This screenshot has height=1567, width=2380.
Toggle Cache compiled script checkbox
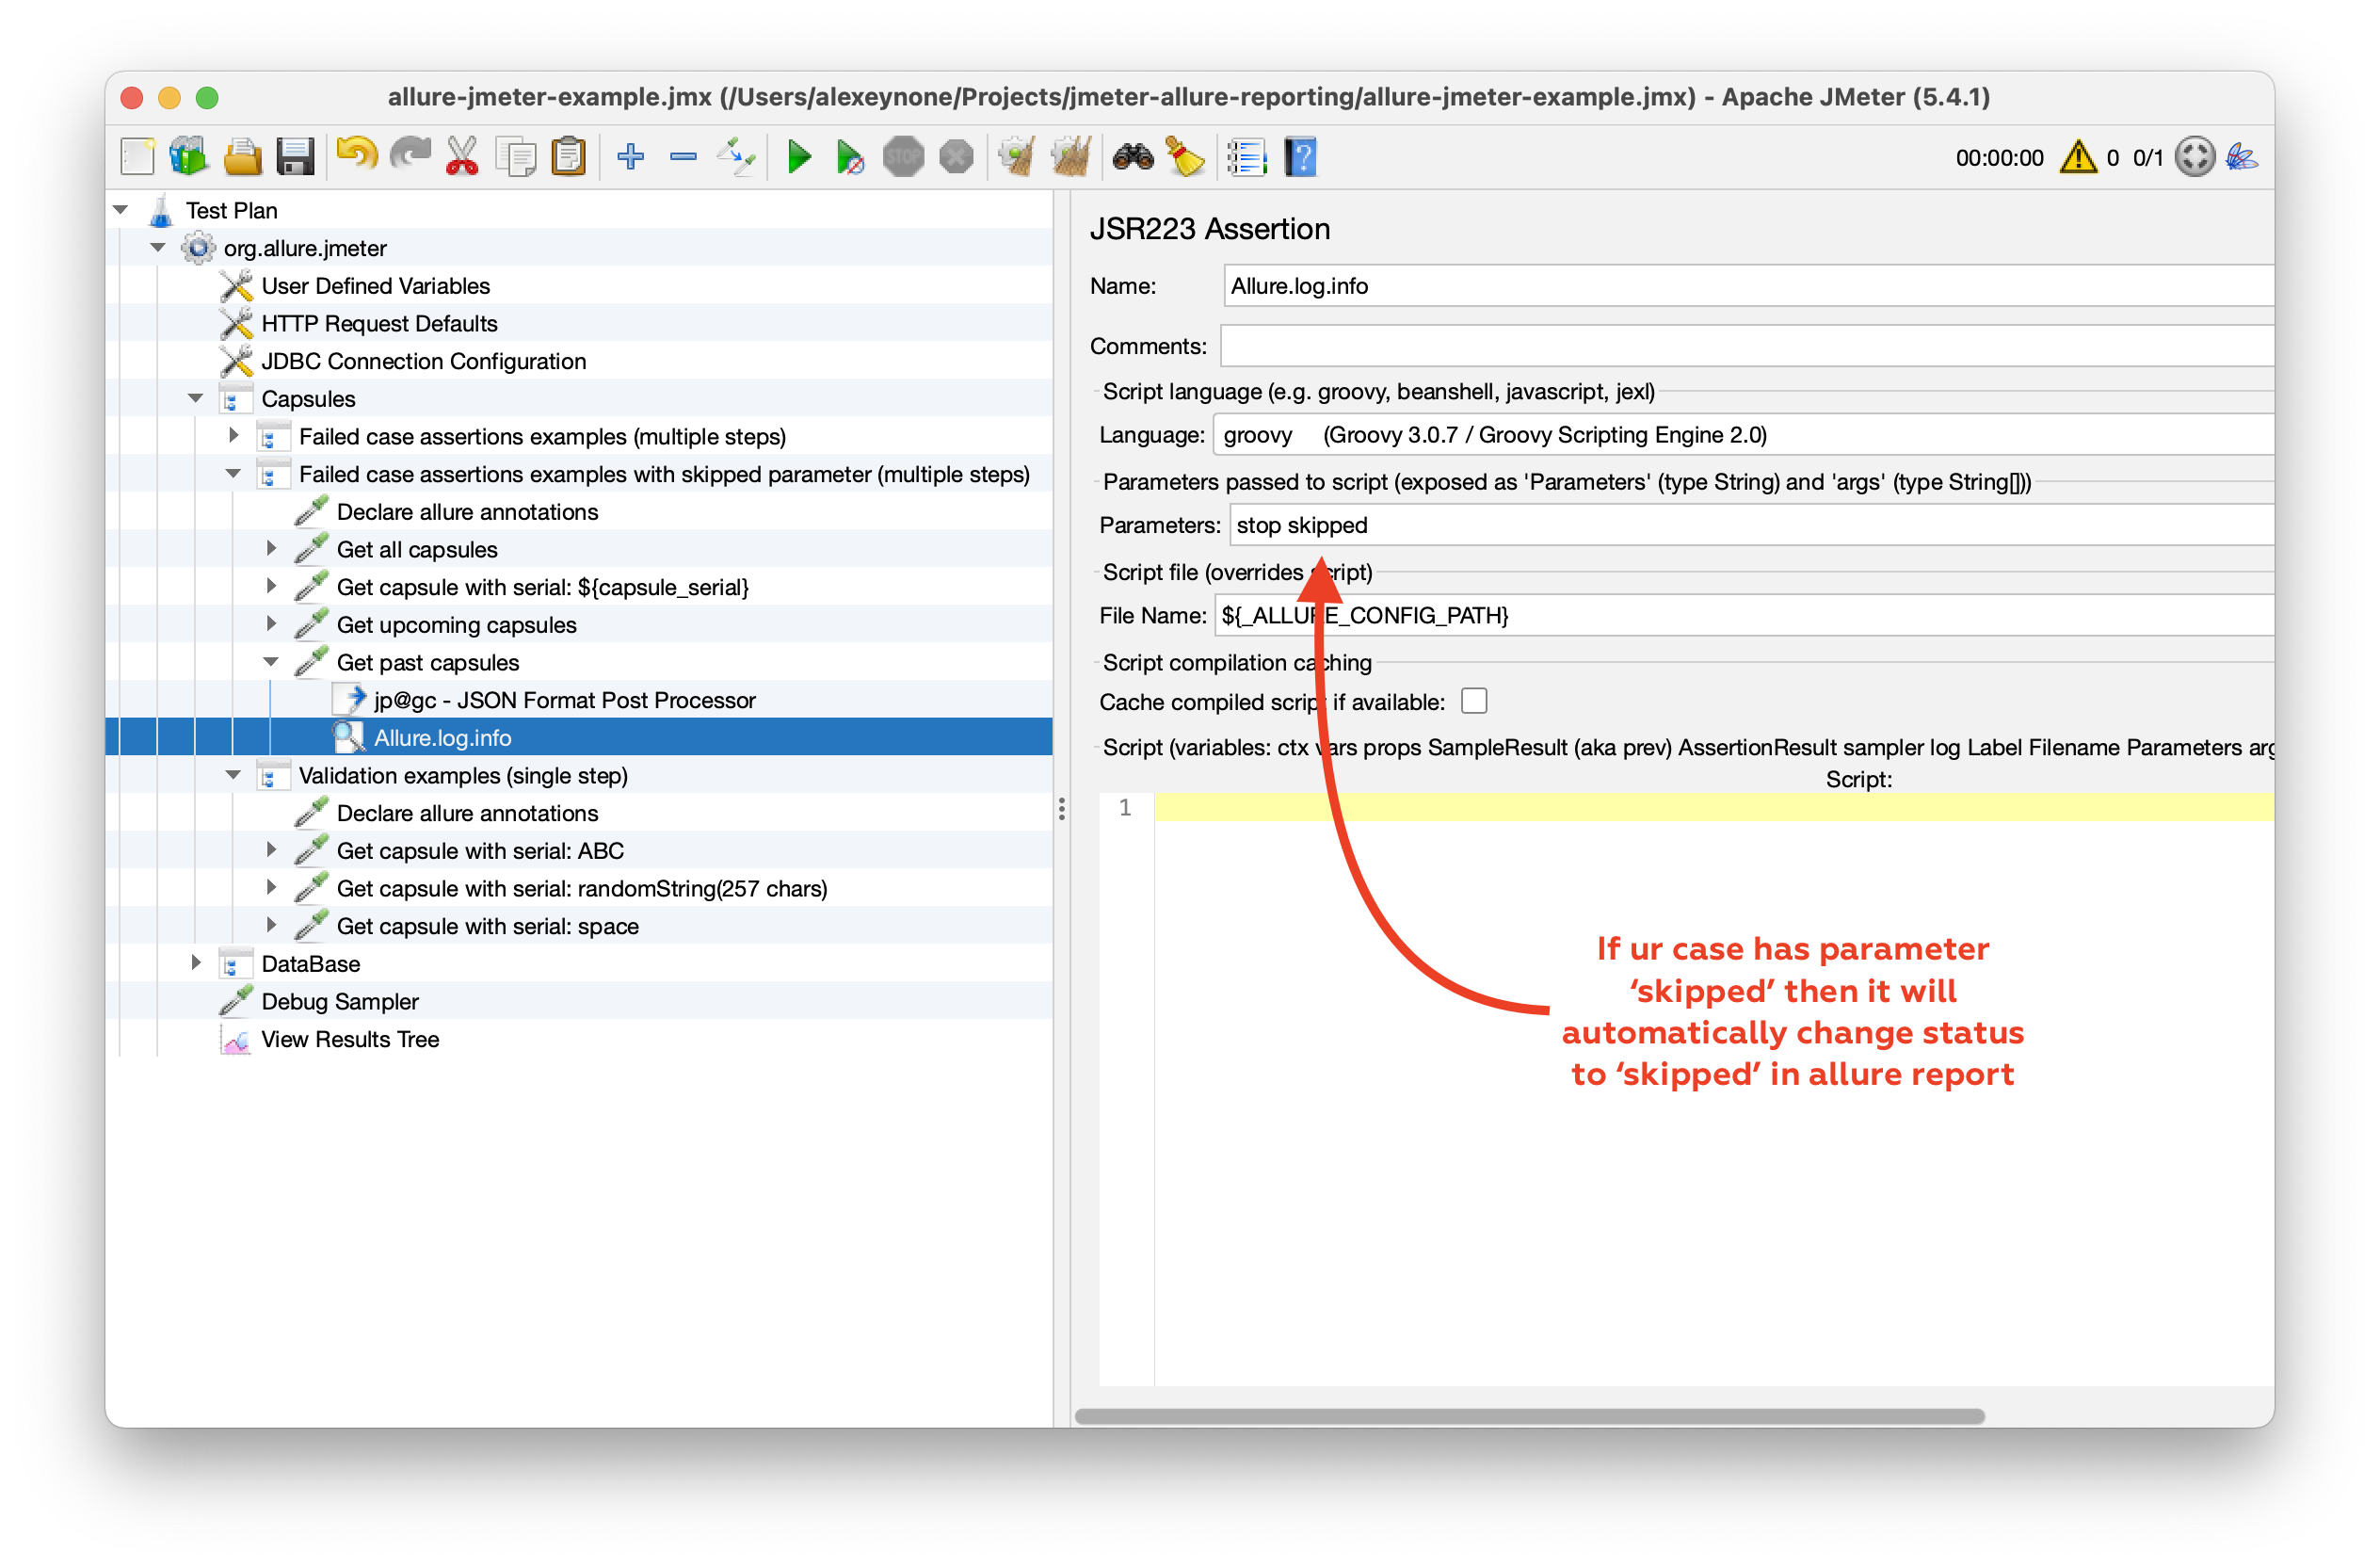(x=1473, y=701)
